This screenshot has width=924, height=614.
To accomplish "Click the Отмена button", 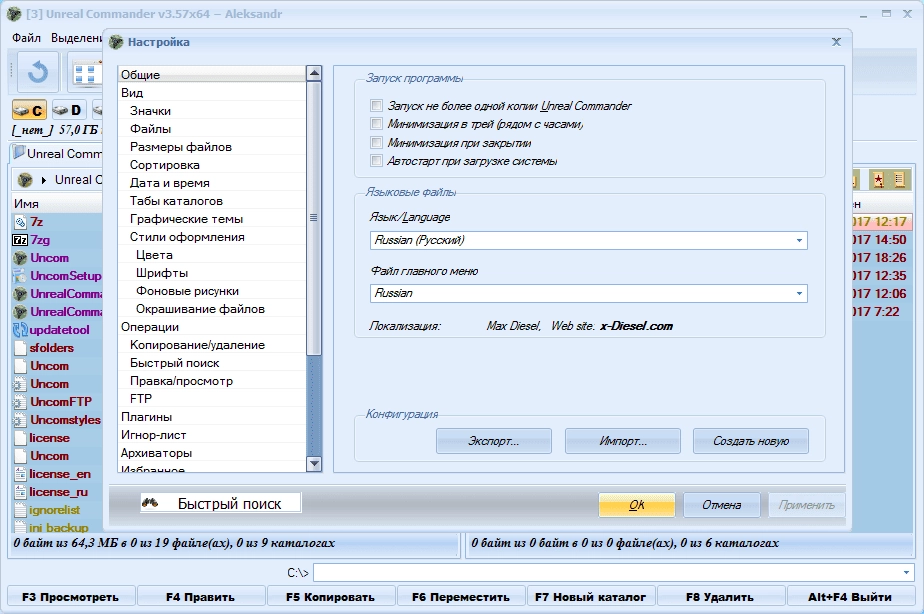I will 722,505.
